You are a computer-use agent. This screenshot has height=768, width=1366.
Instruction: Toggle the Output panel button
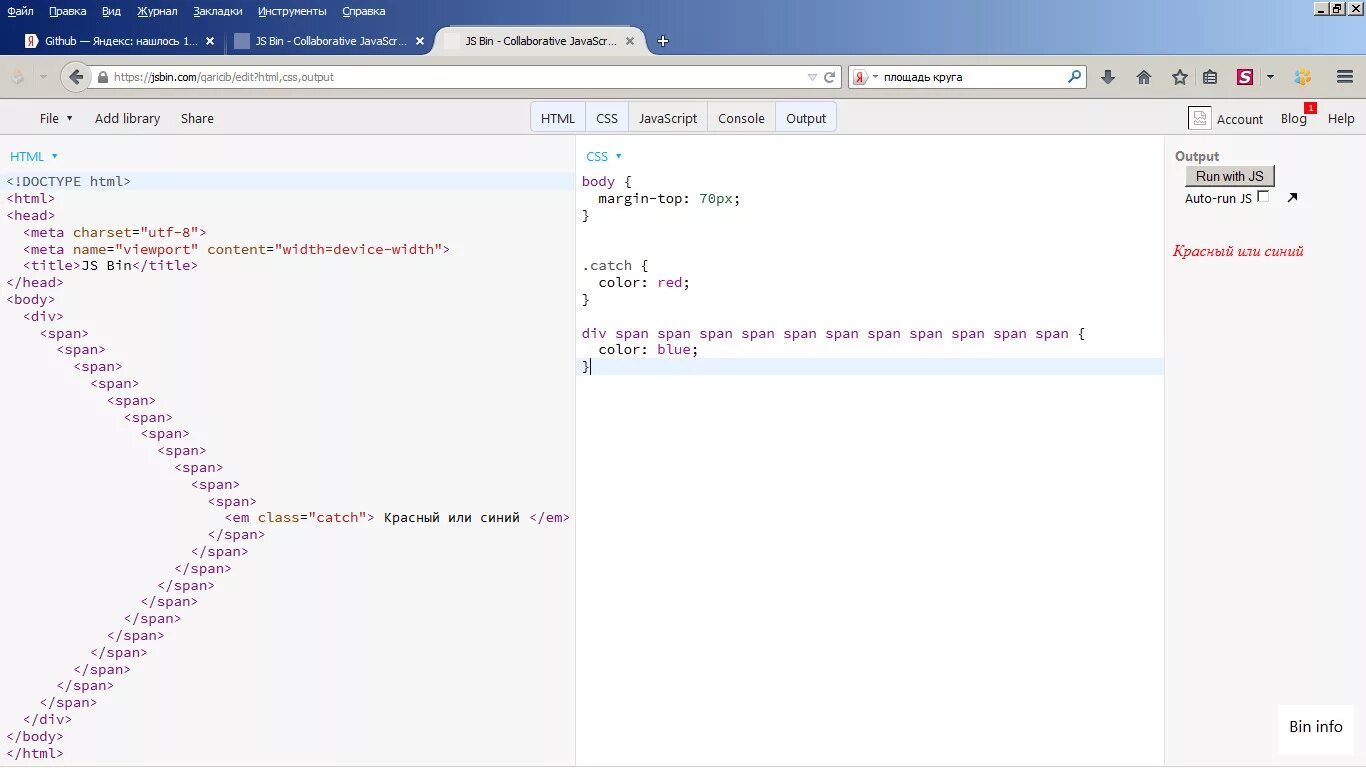806,118
